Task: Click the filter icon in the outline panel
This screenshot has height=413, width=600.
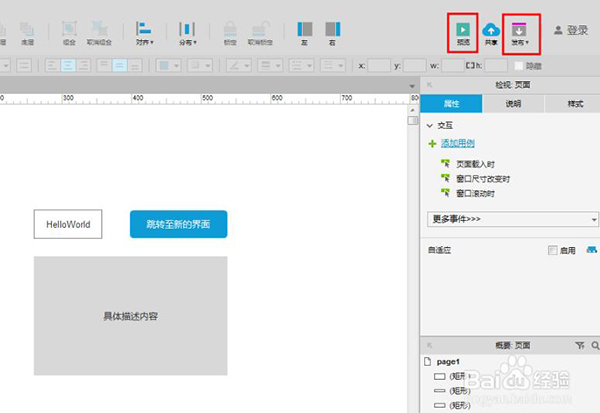Action: 580,345
